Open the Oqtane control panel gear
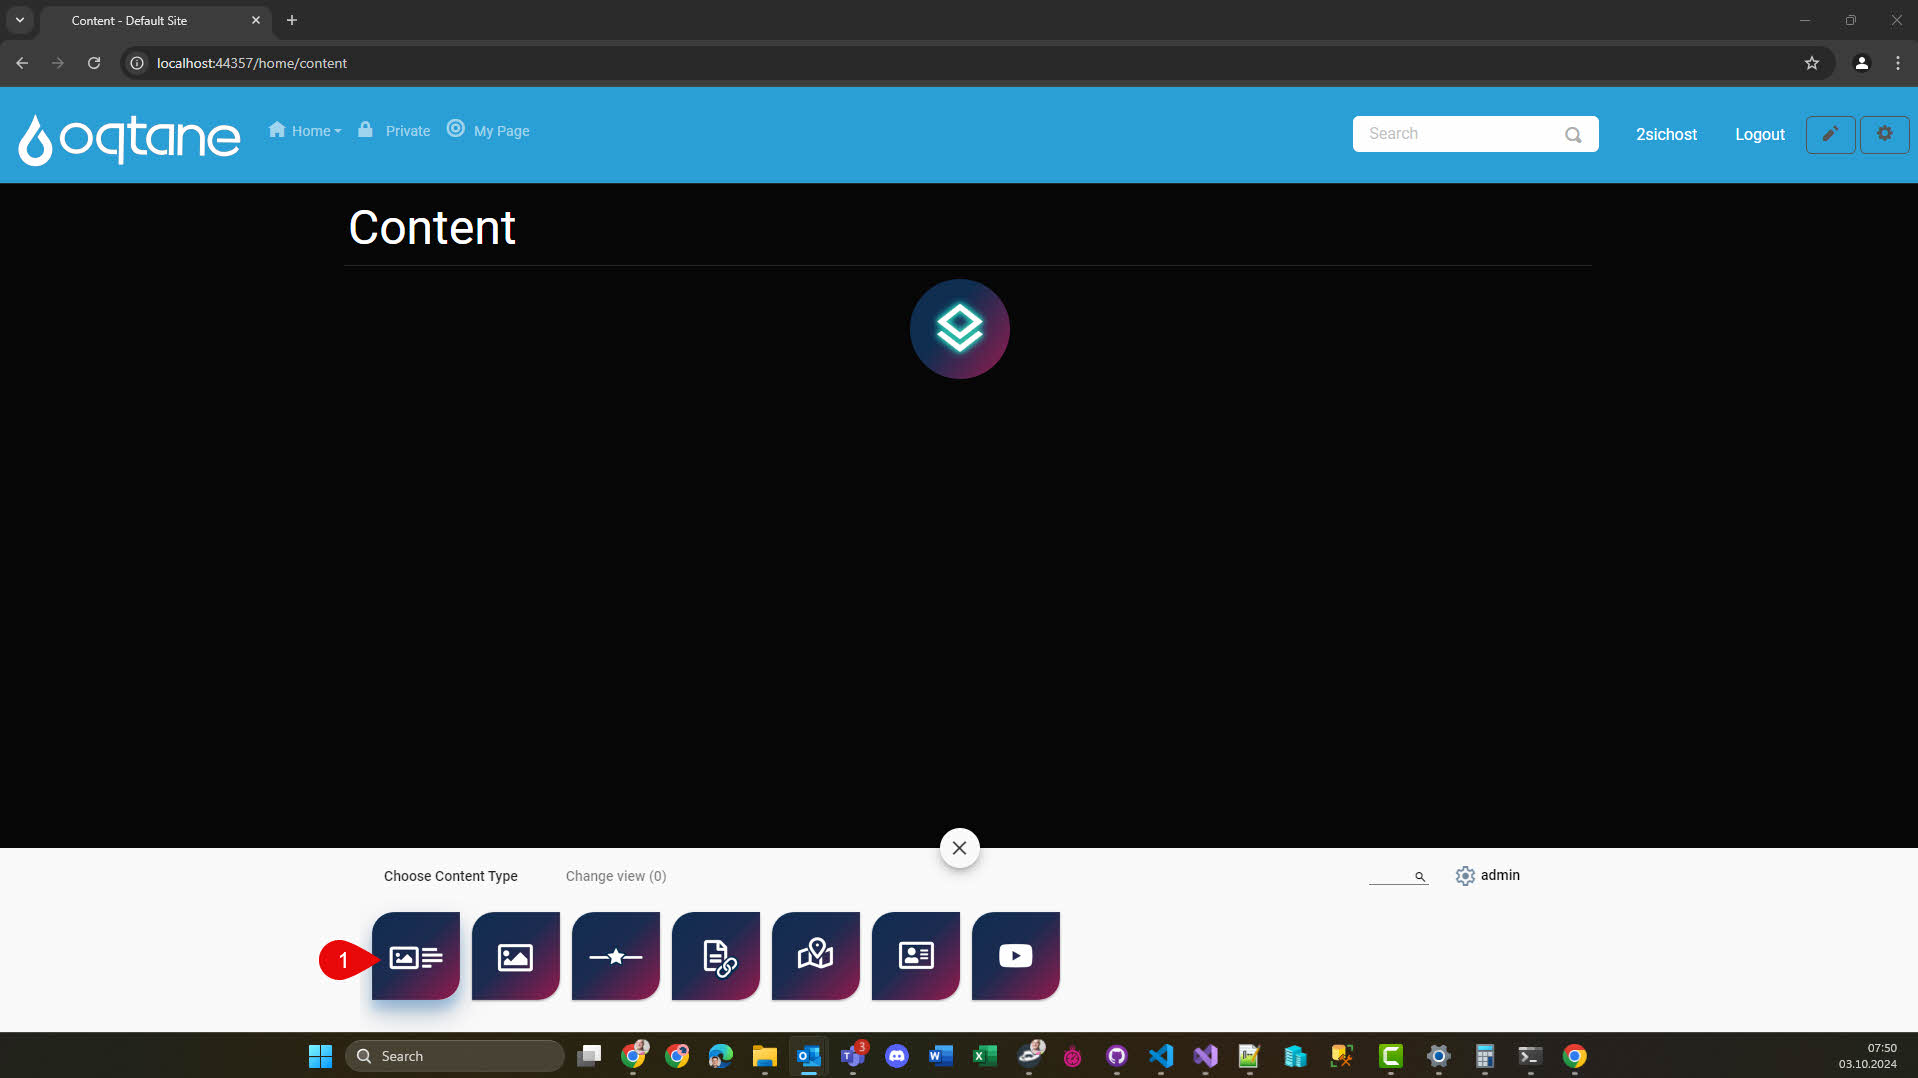The width and height of the screenshot is (1918, 1078). point(1884,134)
